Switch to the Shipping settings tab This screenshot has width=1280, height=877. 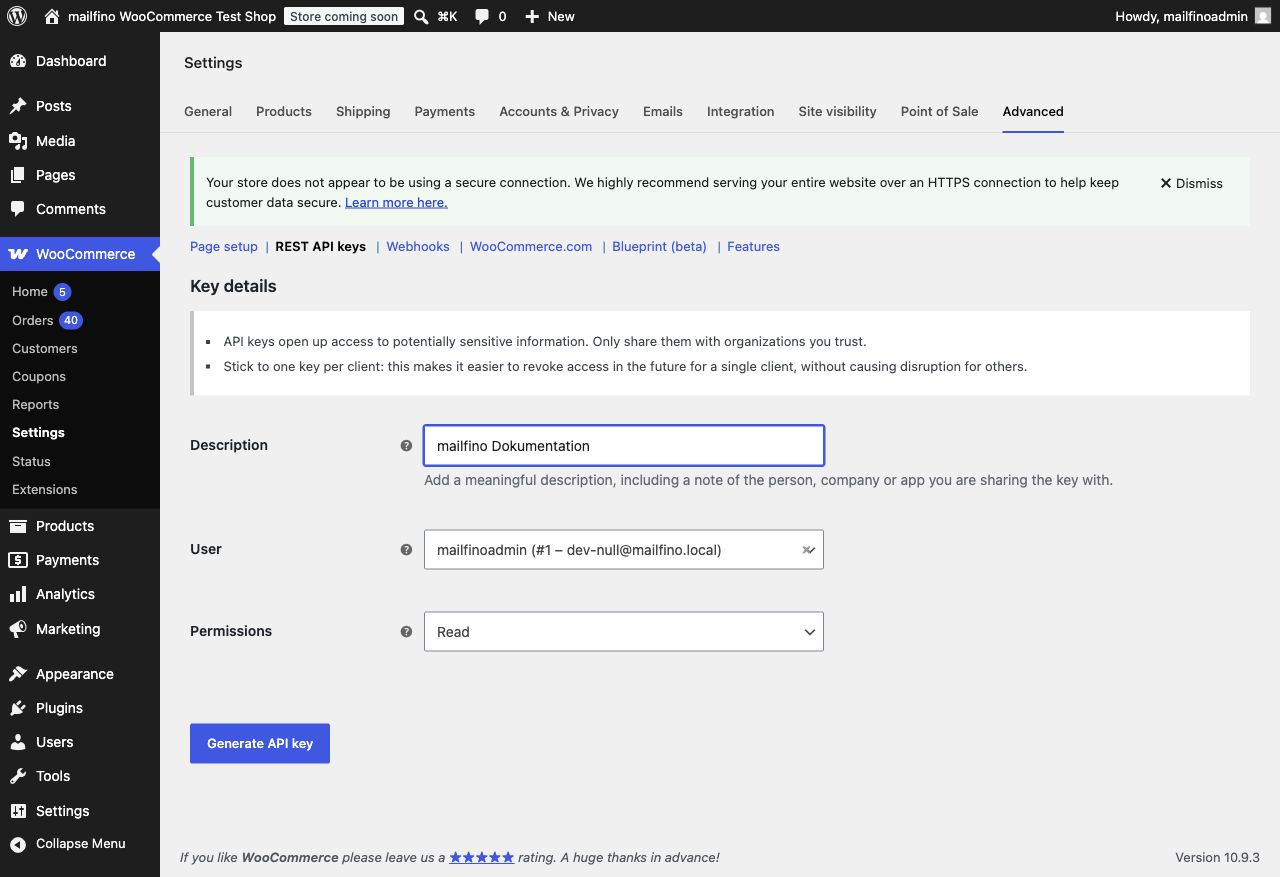363,111
